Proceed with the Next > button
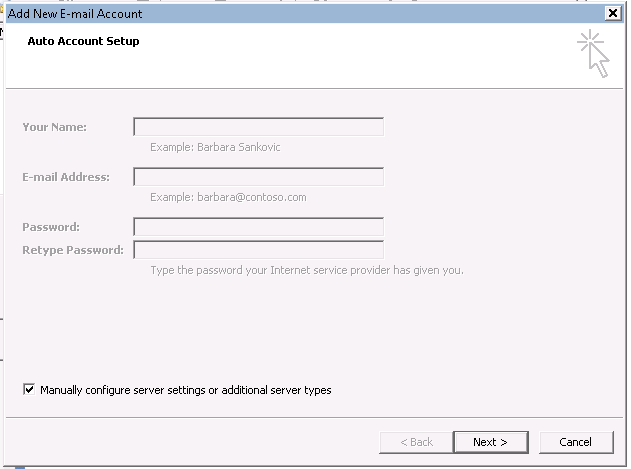The width and height of the screenshot is (631, 469). (x=491, y=442)
